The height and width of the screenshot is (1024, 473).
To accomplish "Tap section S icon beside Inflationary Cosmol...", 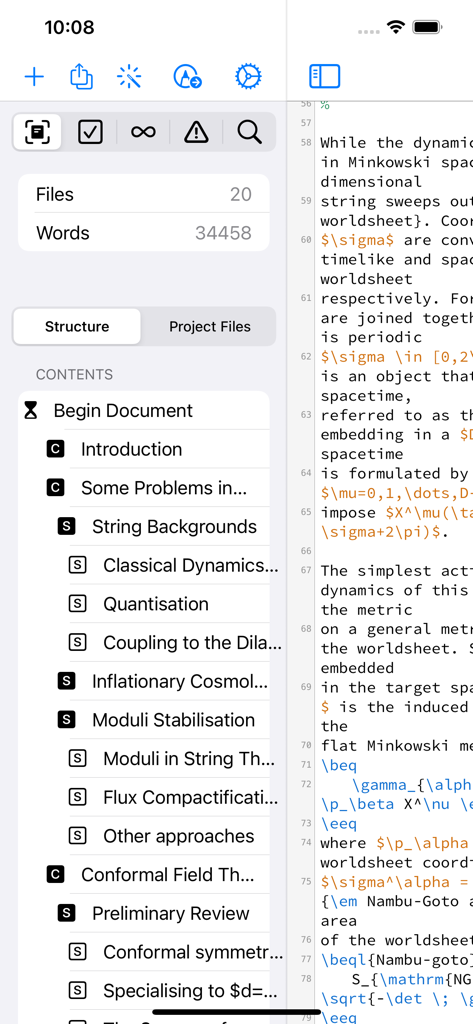I will pyautogui.click(x=66, y=681).
